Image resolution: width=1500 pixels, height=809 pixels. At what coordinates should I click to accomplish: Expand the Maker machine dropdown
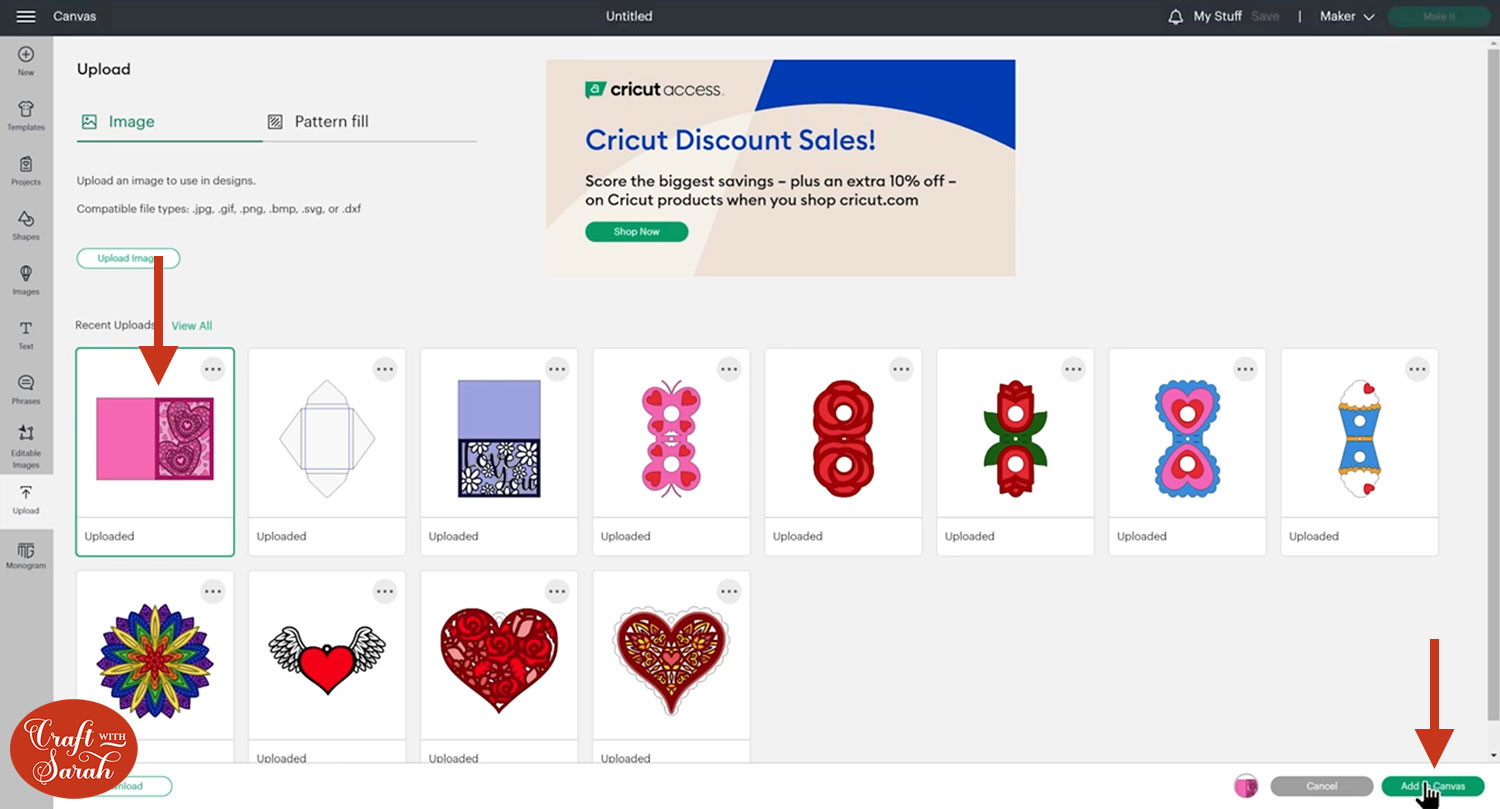1347,17
